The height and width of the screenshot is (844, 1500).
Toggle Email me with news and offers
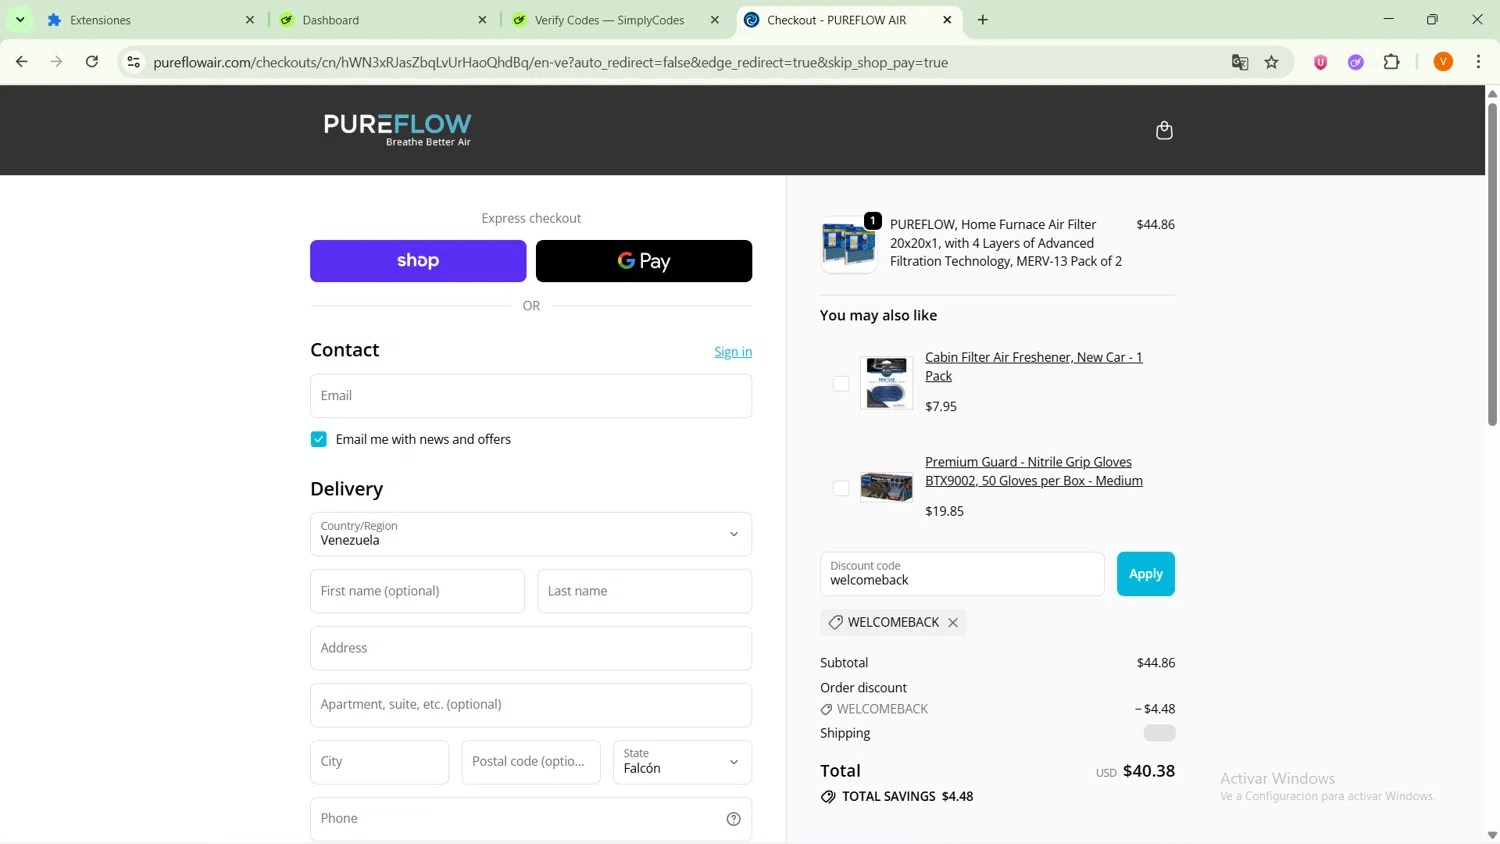point(319,440)
